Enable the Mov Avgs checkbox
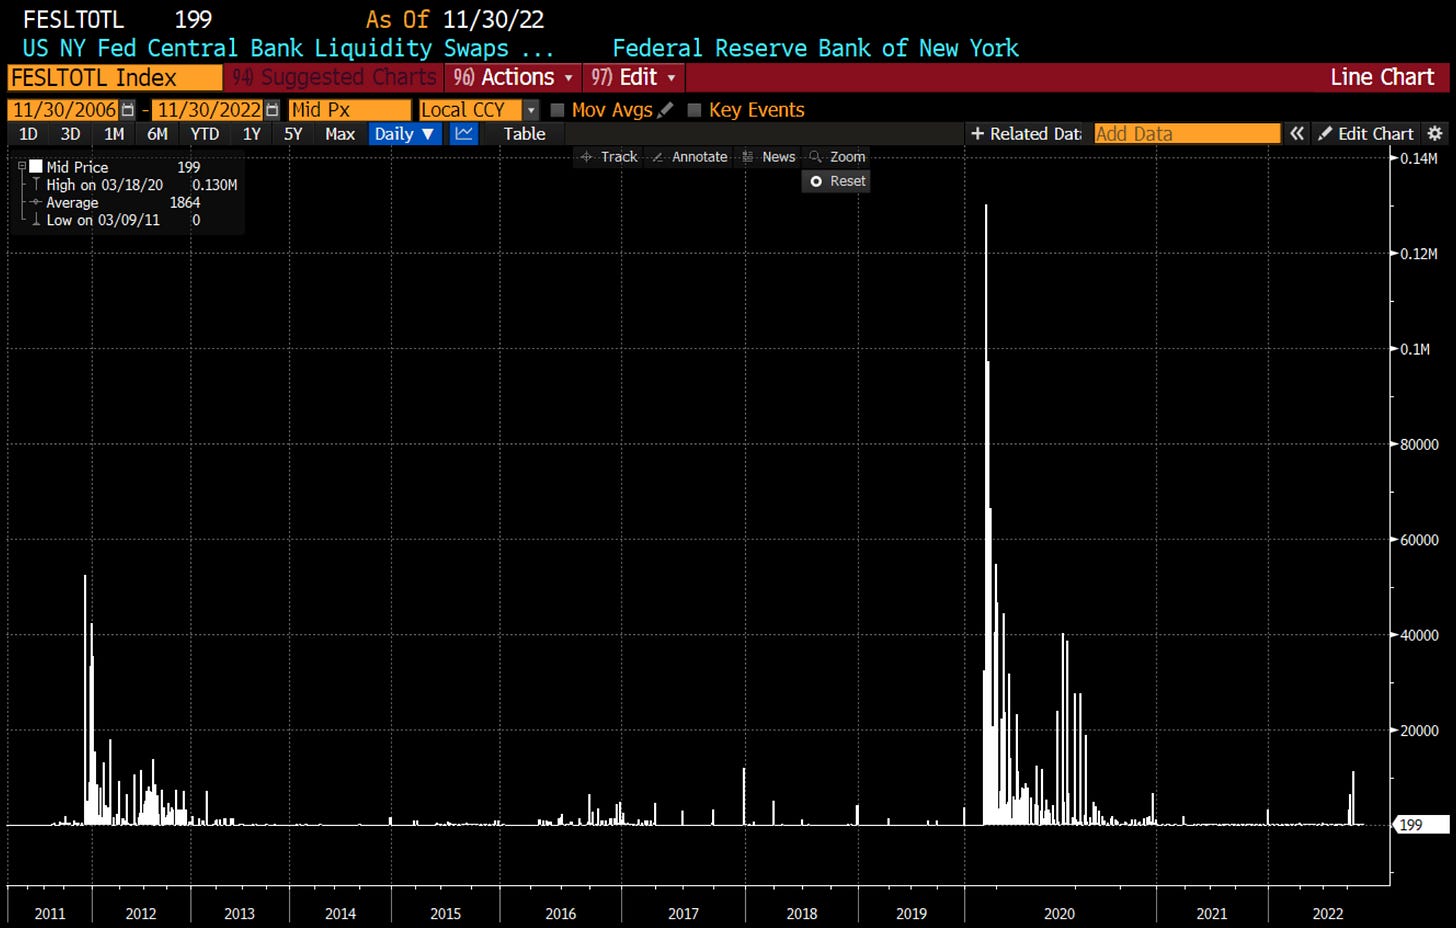The height and width of the screenshot is (928, 1456). tap(557, 110)
